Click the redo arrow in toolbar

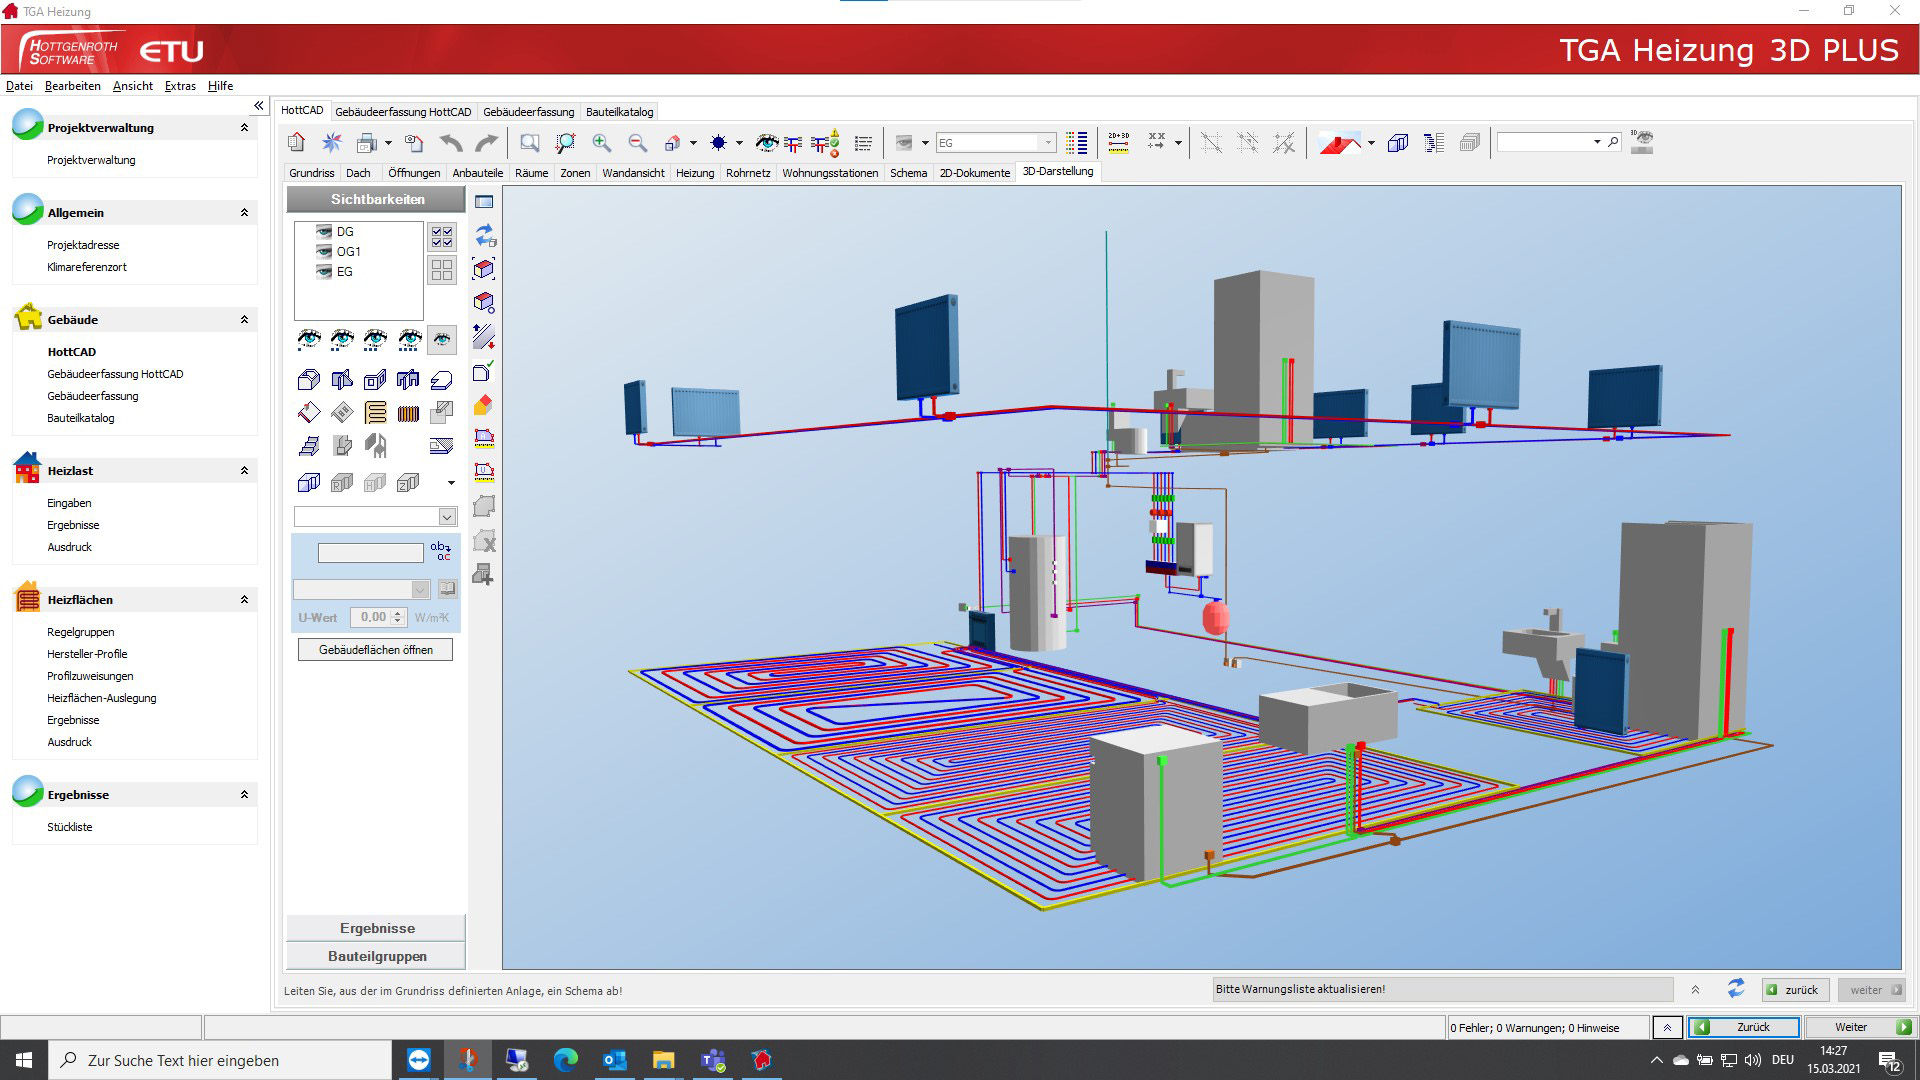pos(486,143)
